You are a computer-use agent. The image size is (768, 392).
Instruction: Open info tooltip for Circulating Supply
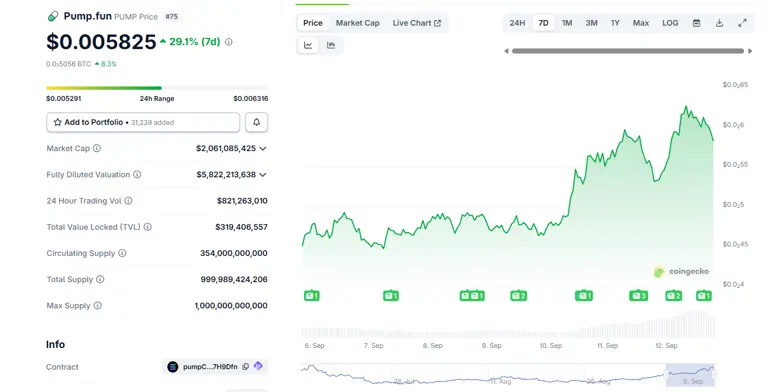click(x=122, y=253)
